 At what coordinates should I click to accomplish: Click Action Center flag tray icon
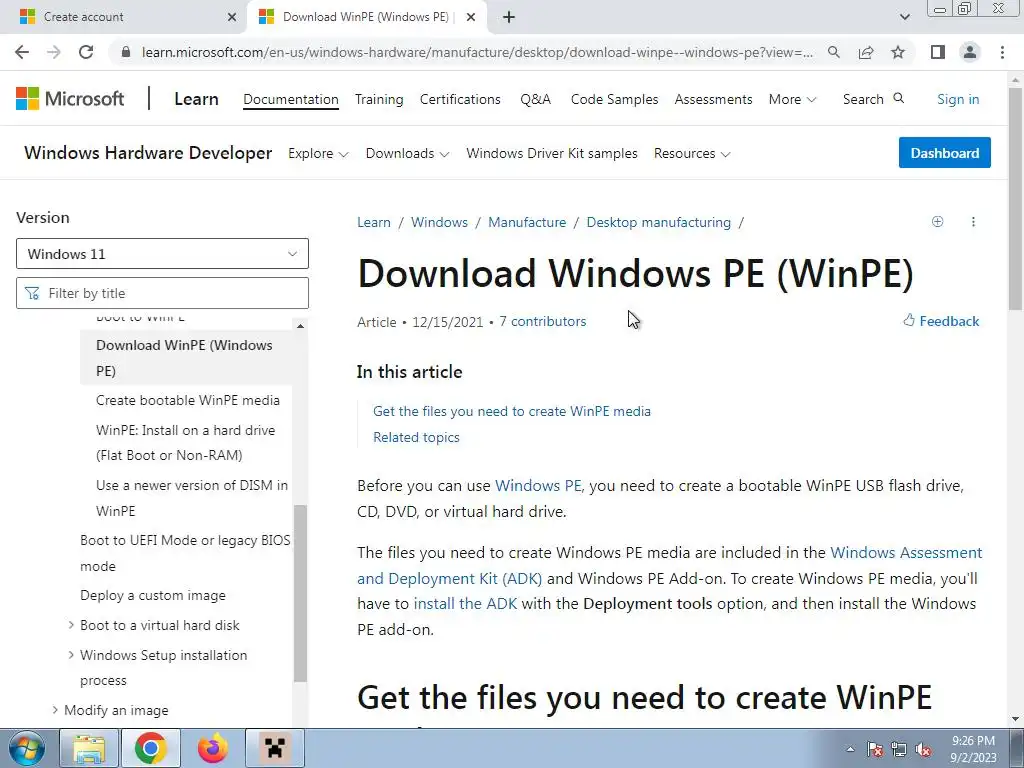[874, 750]
